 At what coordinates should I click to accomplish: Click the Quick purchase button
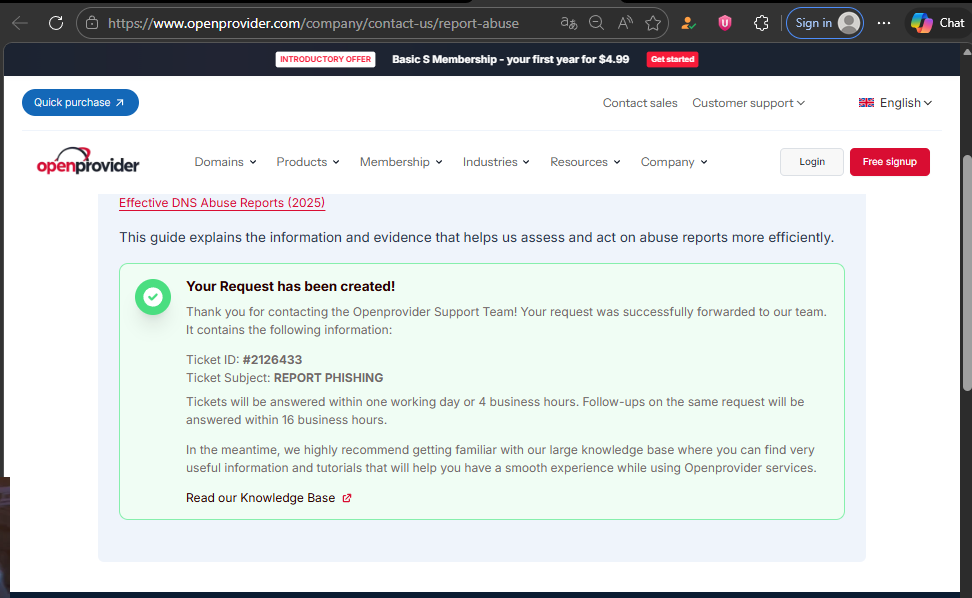click(80, 103)
